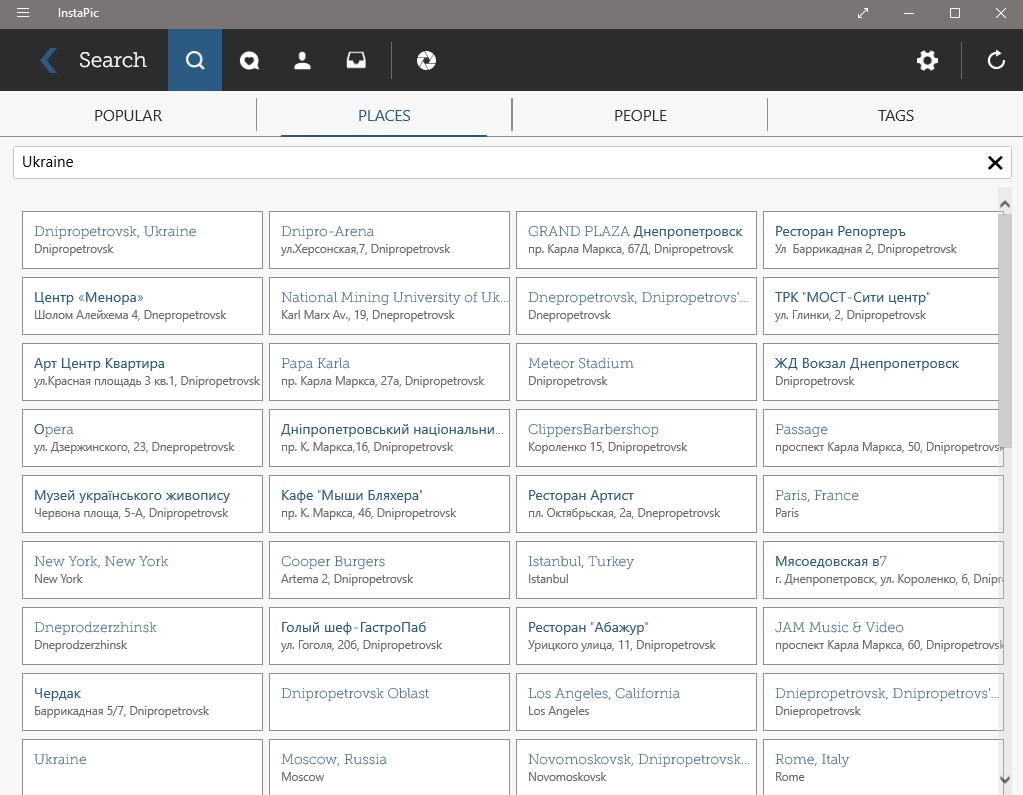Viewport: 1023px width, 795px height.
Task: Select Papa Karla place
Action: click(x=389, y=372)
